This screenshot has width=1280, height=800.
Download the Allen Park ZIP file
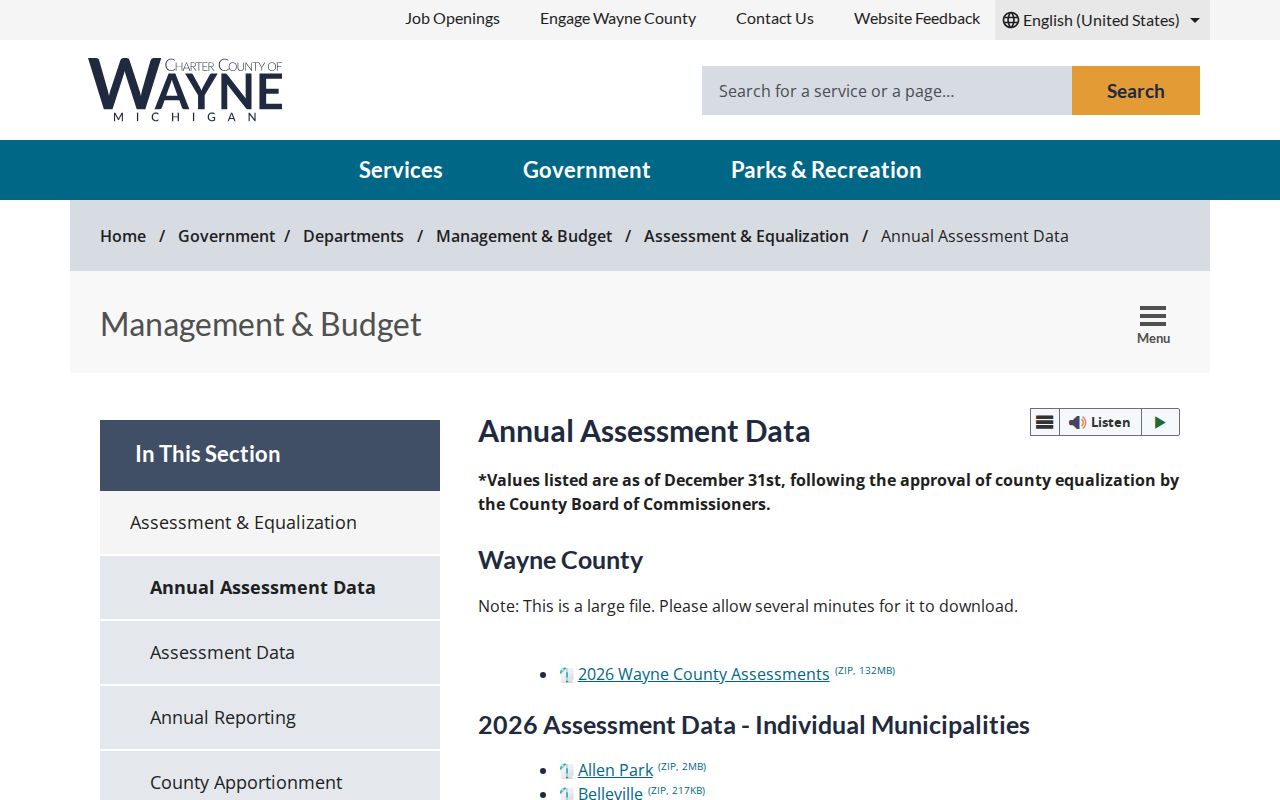(x=615, y=770)
